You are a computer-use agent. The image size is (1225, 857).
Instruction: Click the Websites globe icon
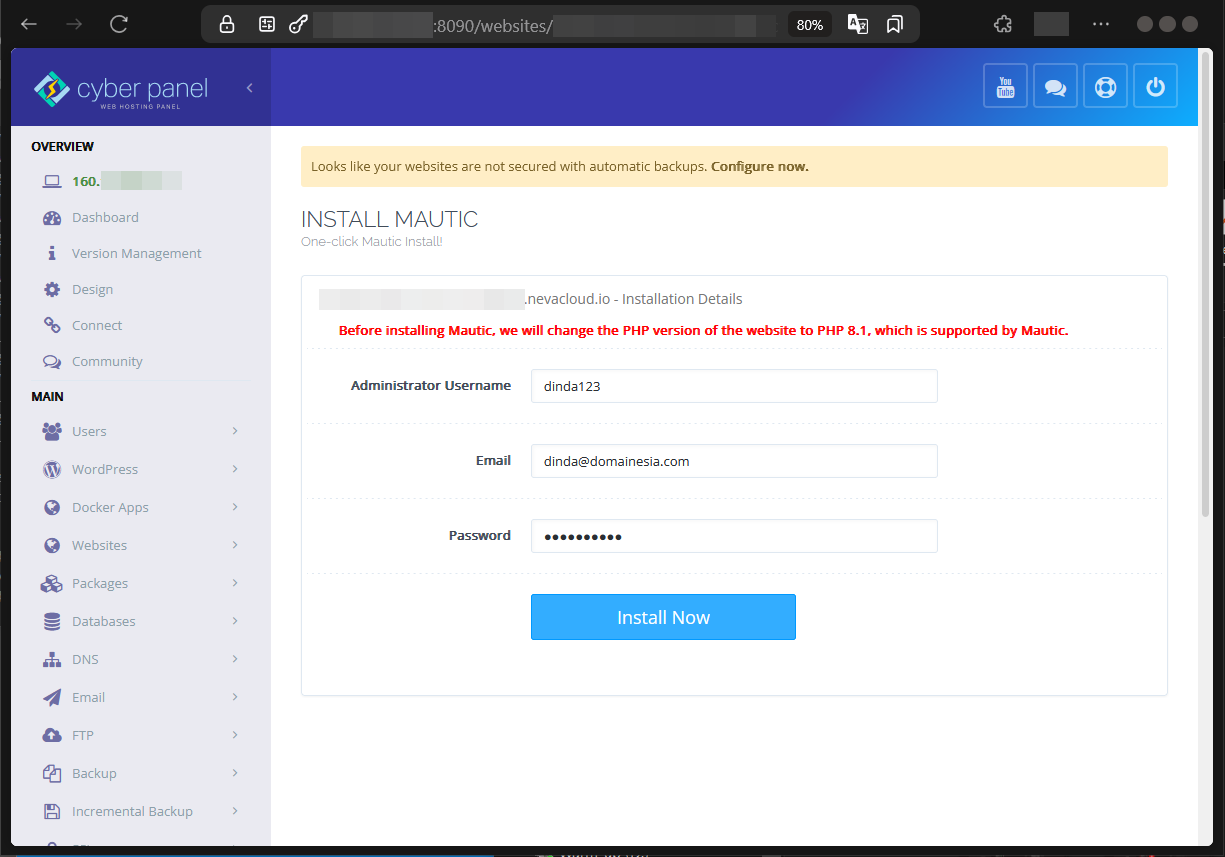(52, 546)
